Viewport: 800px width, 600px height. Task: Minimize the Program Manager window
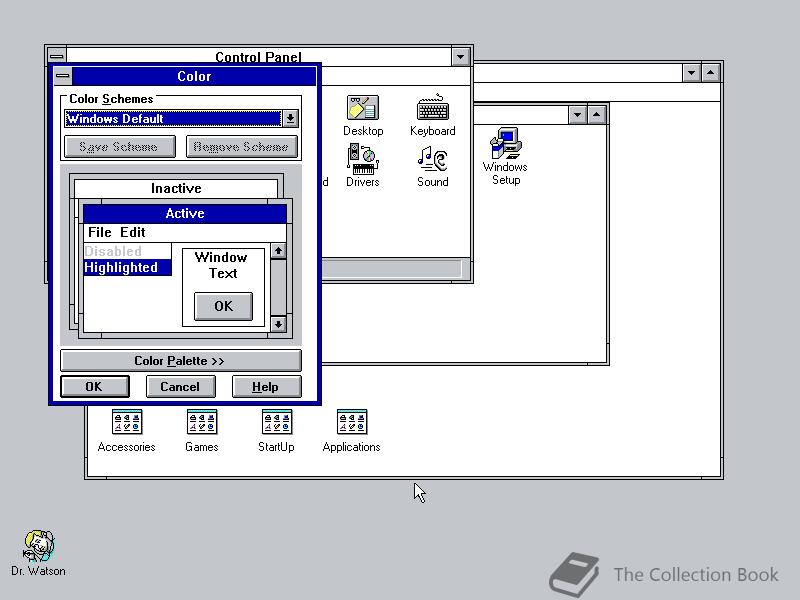pos(691,72)
